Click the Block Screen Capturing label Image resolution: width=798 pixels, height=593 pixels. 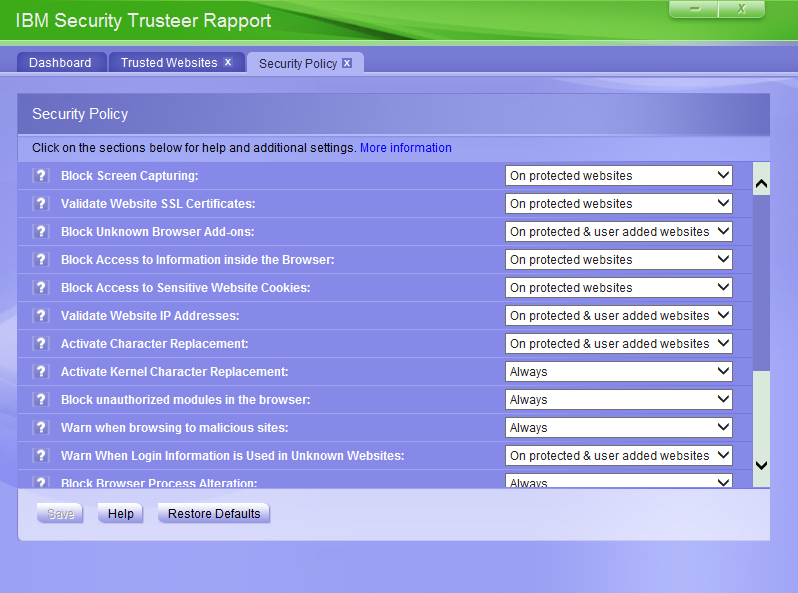point(130,176)
